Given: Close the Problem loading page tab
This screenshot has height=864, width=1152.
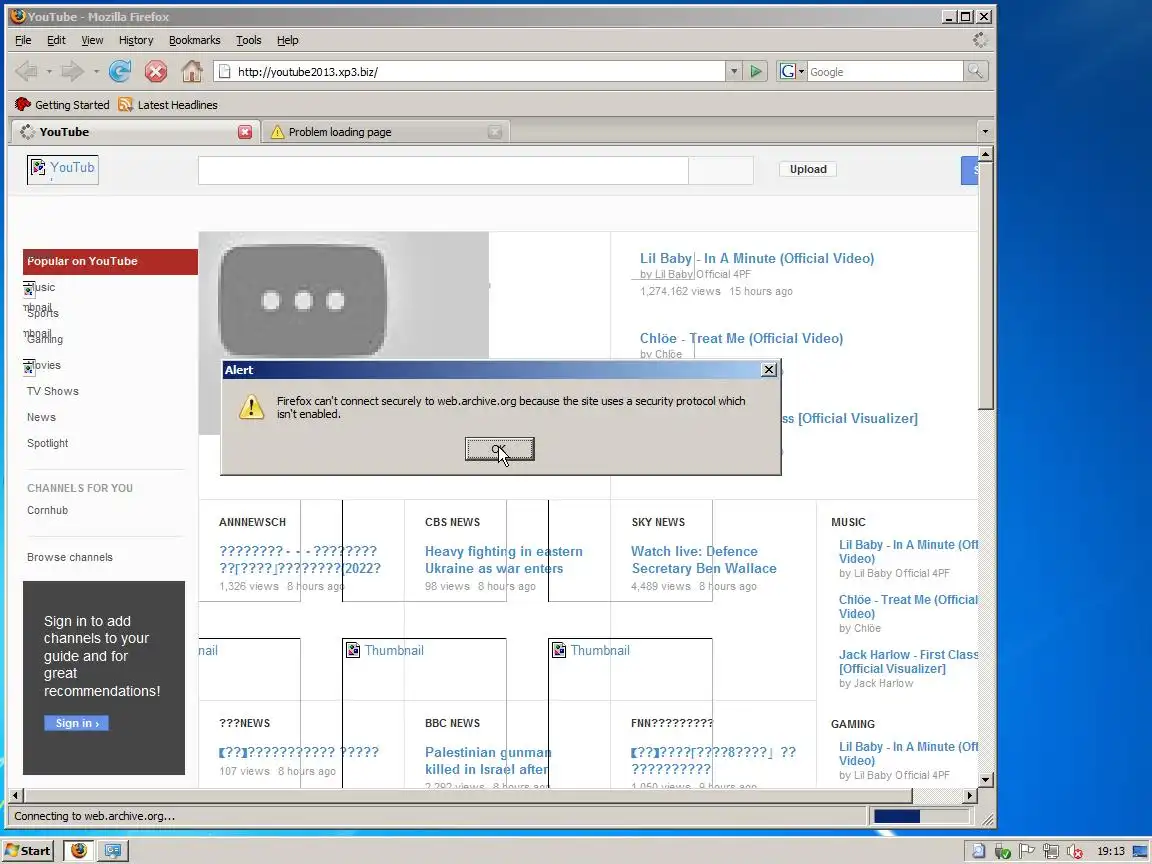Looking at the screenshot, I should pyautogui.click(x=494, y=132).
